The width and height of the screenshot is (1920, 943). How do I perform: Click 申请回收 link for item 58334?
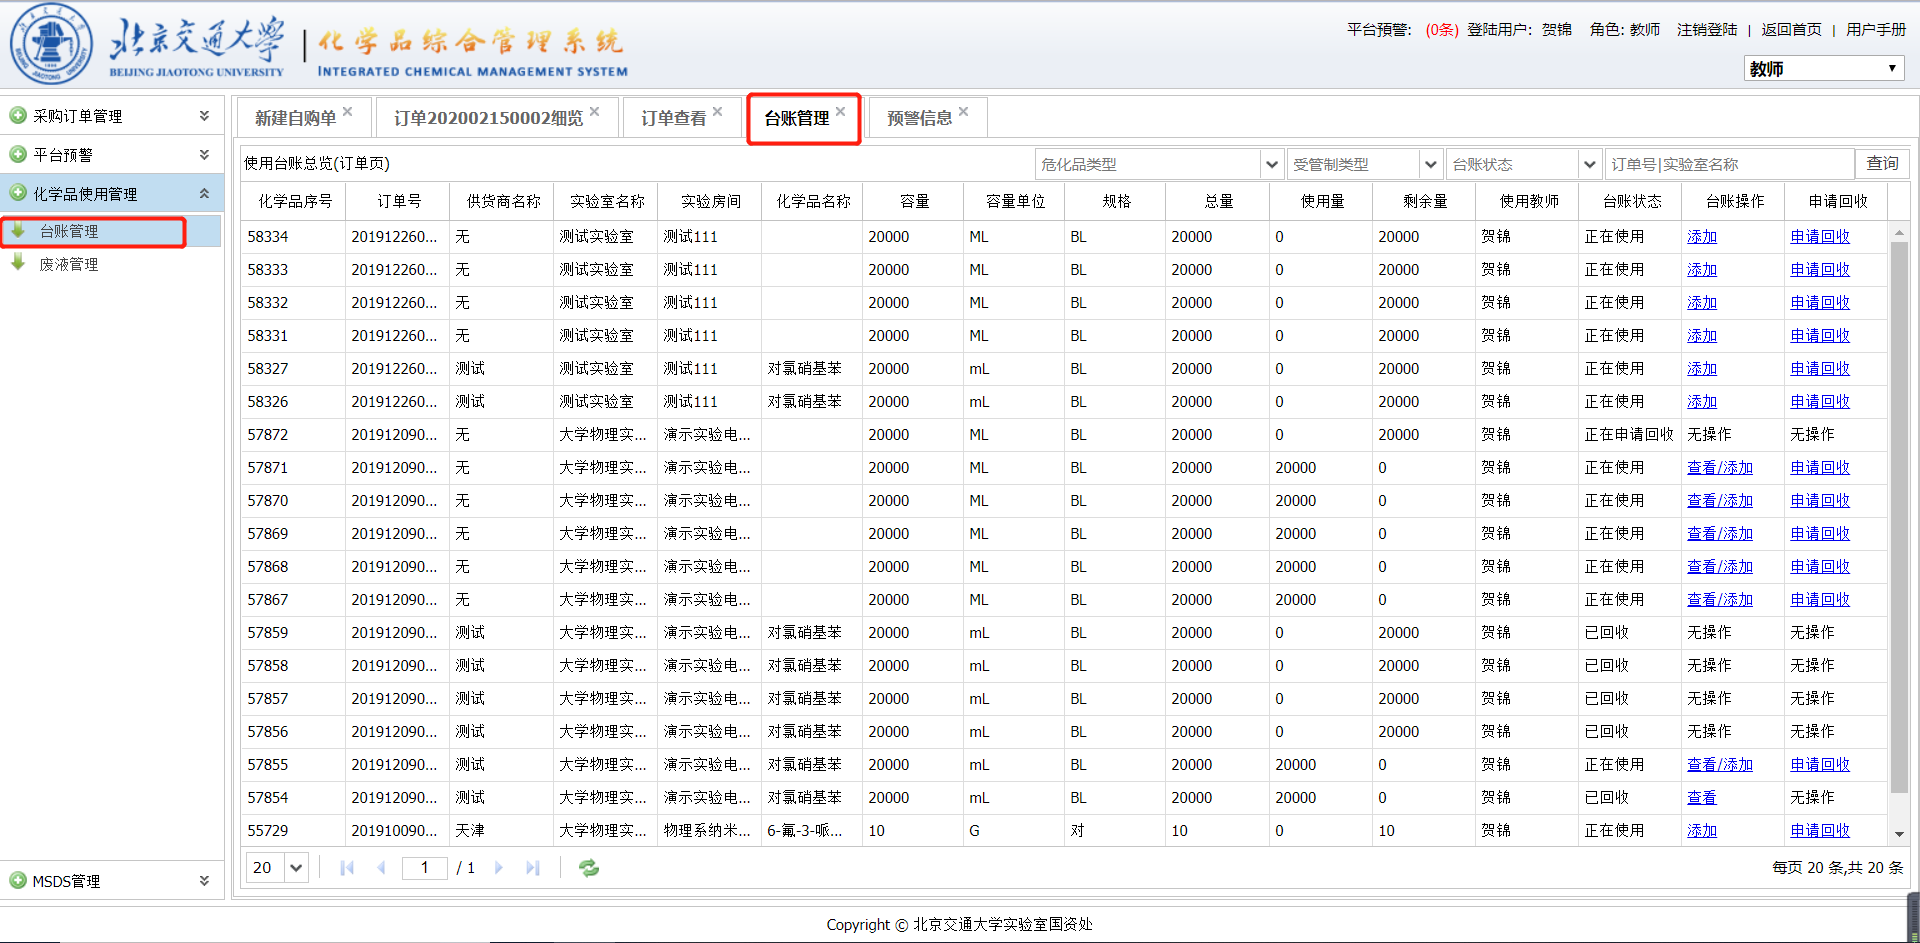(1819, 237)
